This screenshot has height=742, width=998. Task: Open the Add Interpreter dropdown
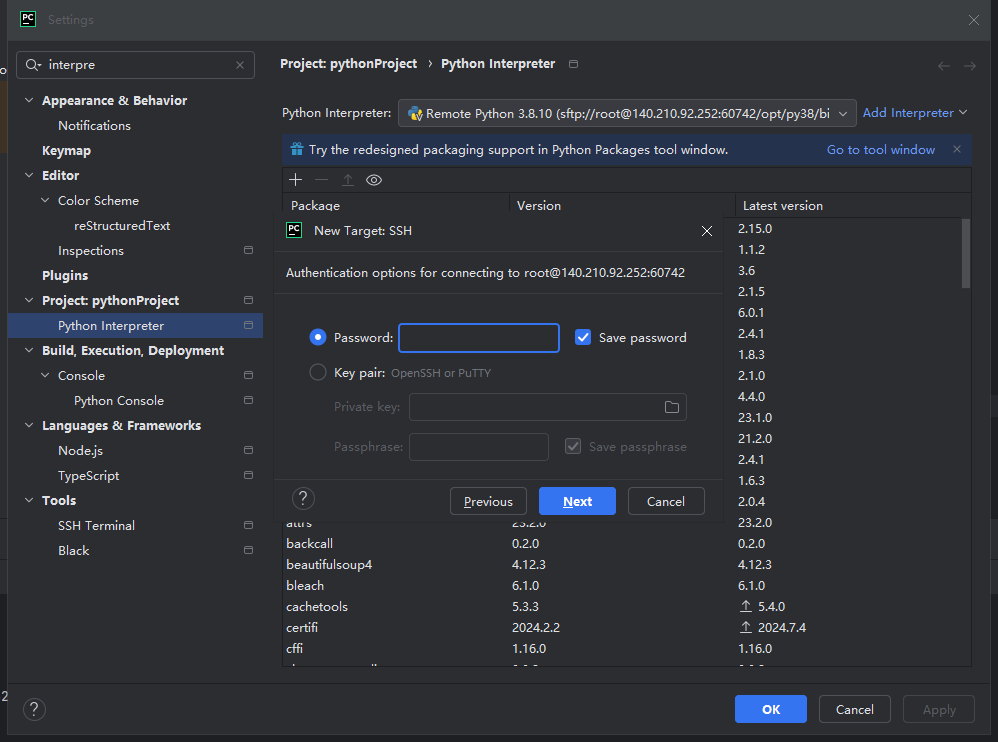click(x=915, y=113)
